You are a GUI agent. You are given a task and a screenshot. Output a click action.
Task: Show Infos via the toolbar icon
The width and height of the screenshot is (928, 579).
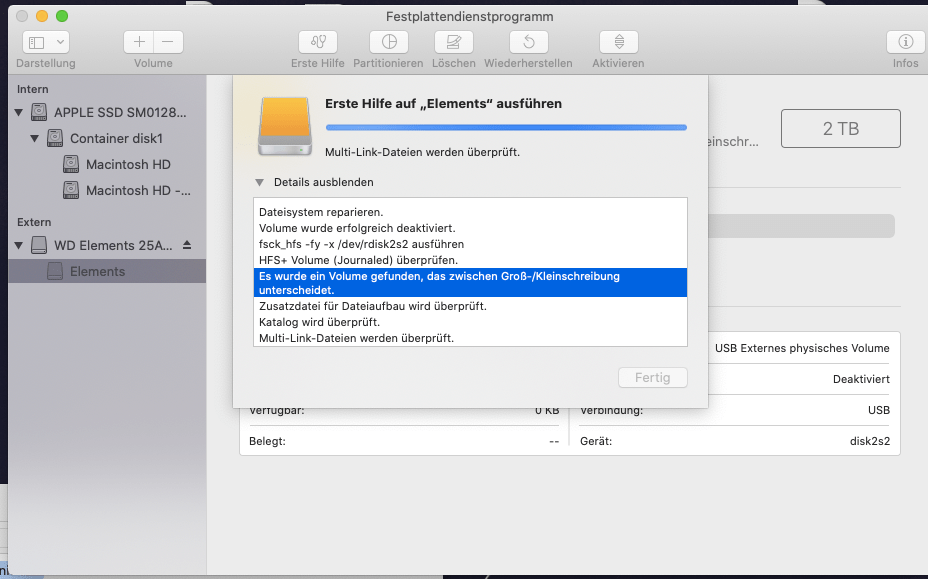(x=905, y=42)
